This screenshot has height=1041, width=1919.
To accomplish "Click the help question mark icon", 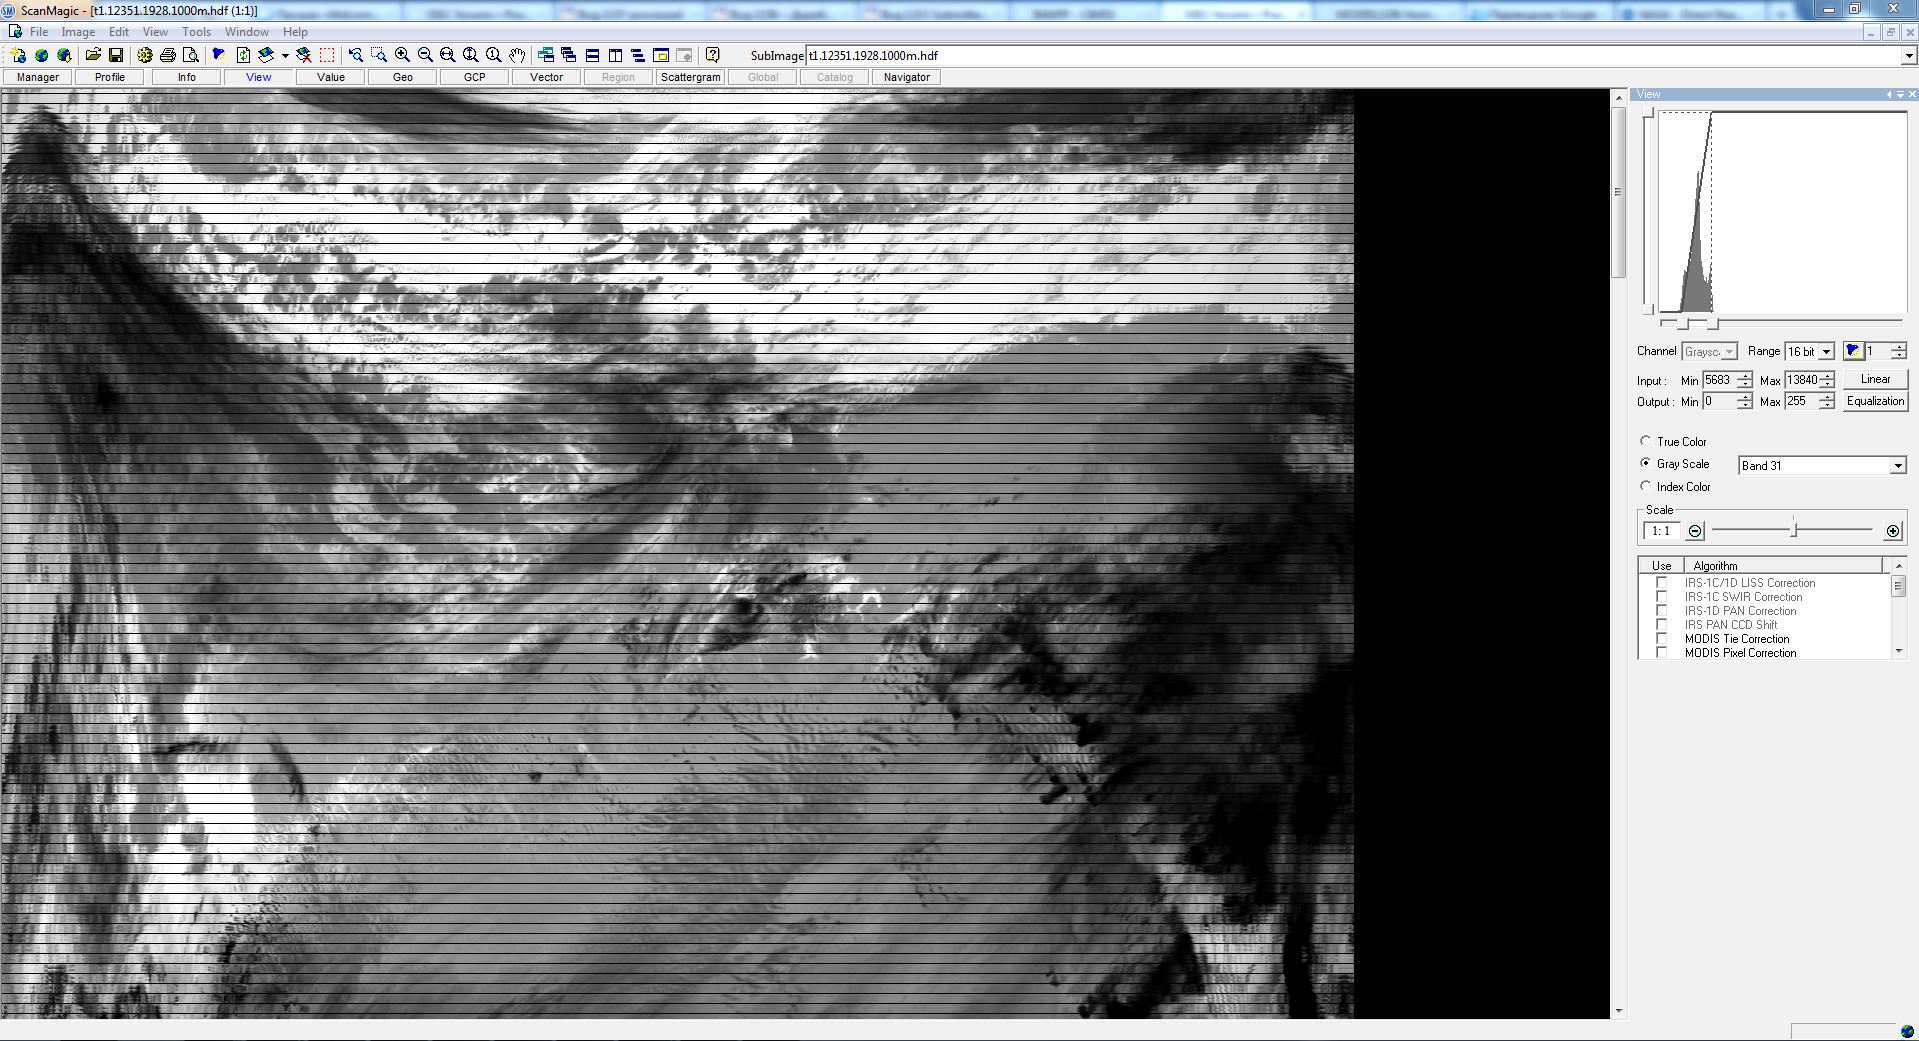I will 712,55.
